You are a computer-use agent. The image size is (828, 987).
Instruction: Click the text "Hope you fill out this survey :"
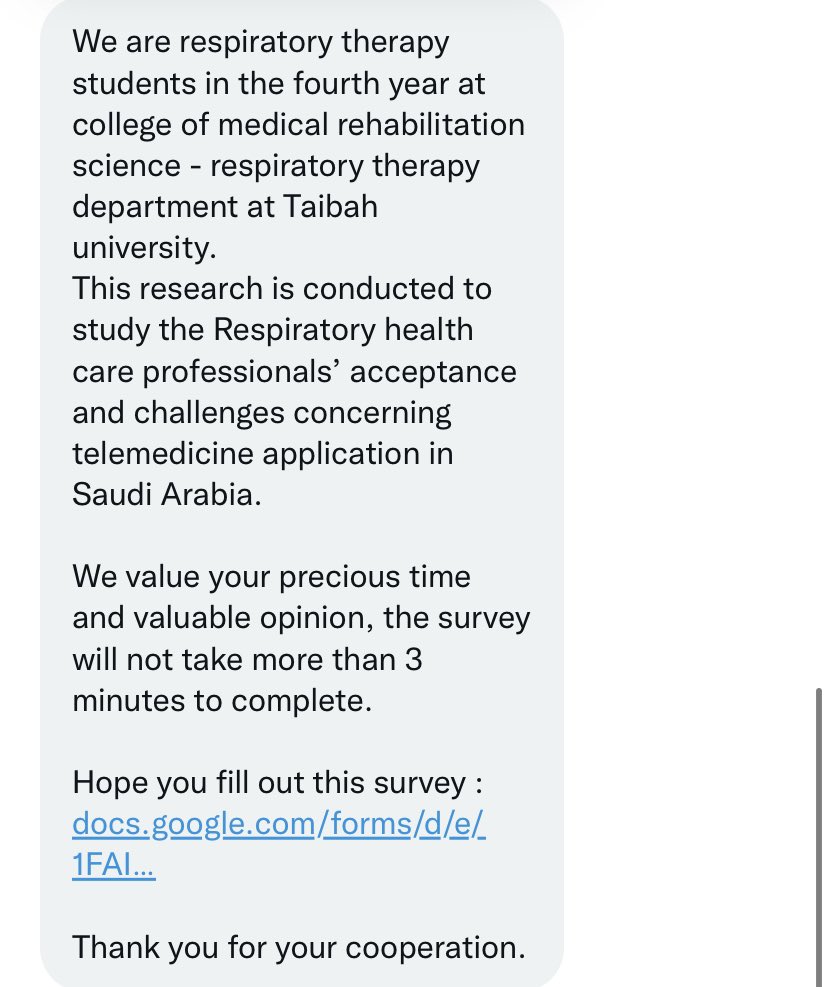[x=278, y=782]
